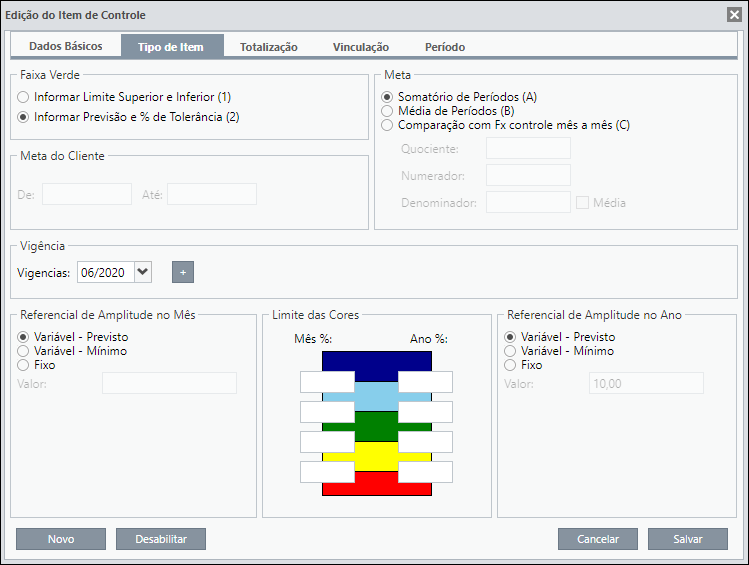Choose Variável - Mínimo under Amplitude no Ano
The height and width of the screenshot is (565, 749).
559,351
